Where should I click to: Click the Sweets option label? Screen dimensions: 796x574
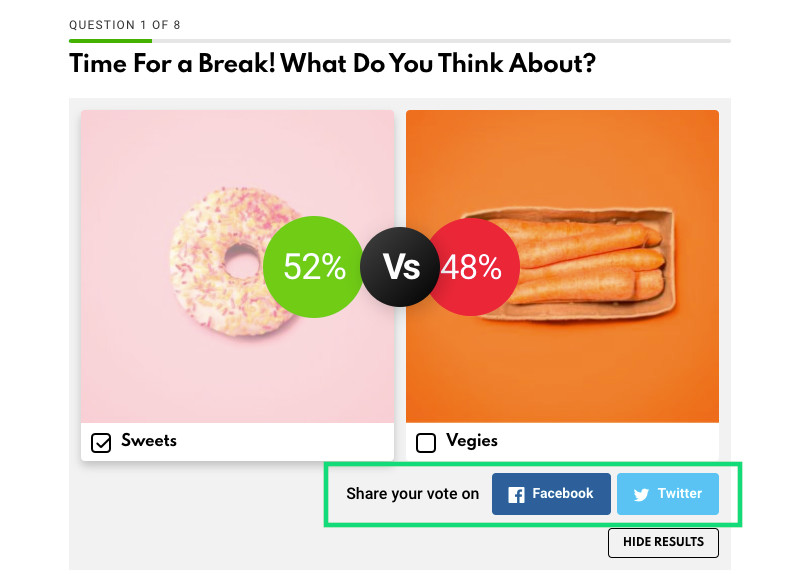[x=149, y=441]
